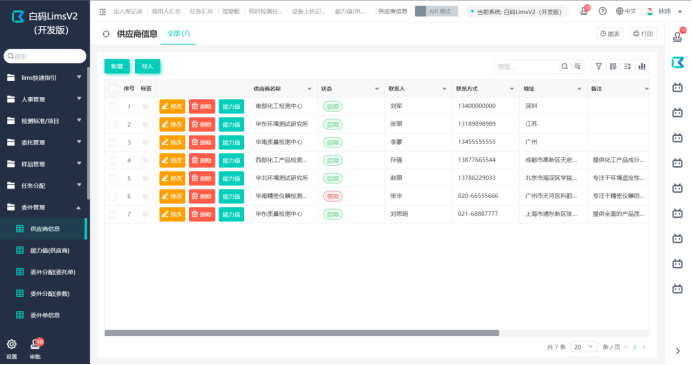Toggle the AIR 模式 switch

click(x=436, y=11)
